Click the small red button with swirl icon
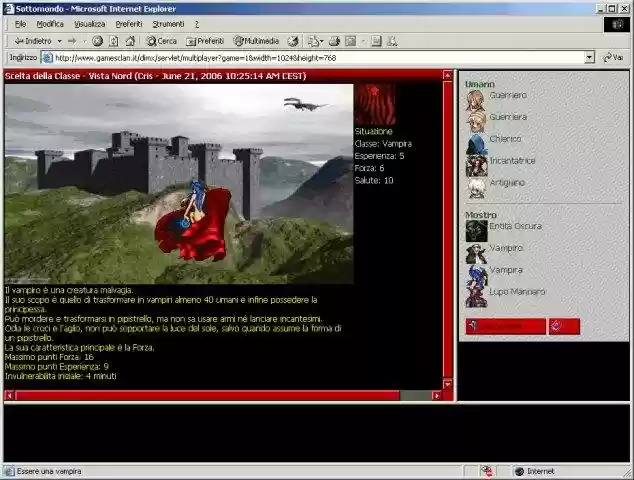 tap(564, 326)
